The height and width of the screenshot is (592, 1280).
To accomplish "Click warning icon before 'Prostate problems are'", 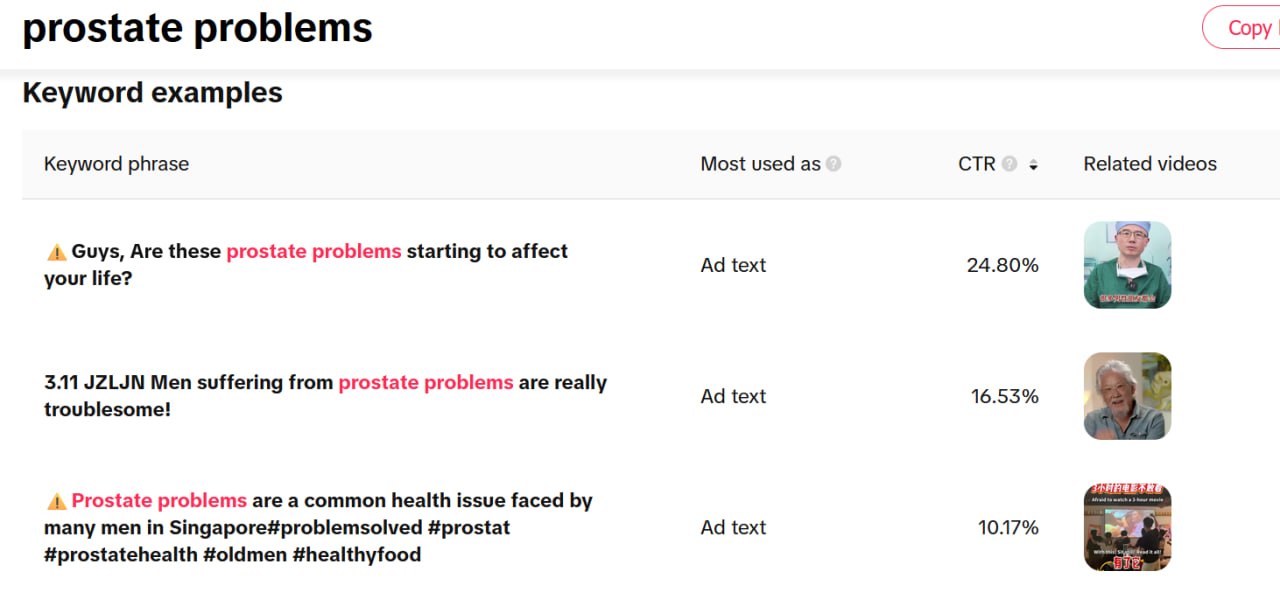I will [56, 501].
